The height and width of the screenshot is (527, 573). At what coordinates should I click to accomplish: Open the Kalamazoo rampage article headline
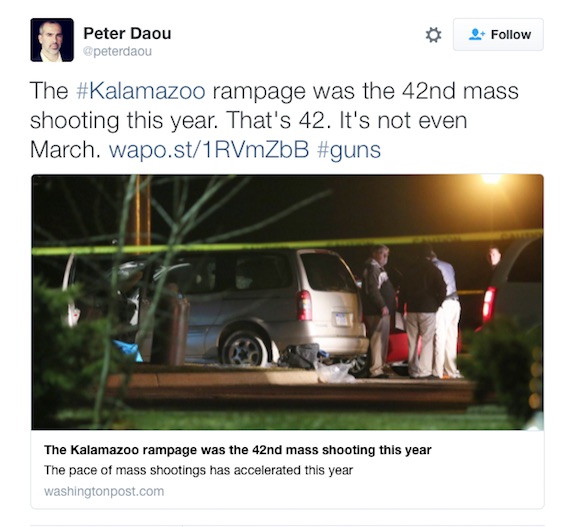(x=238, y=450)
